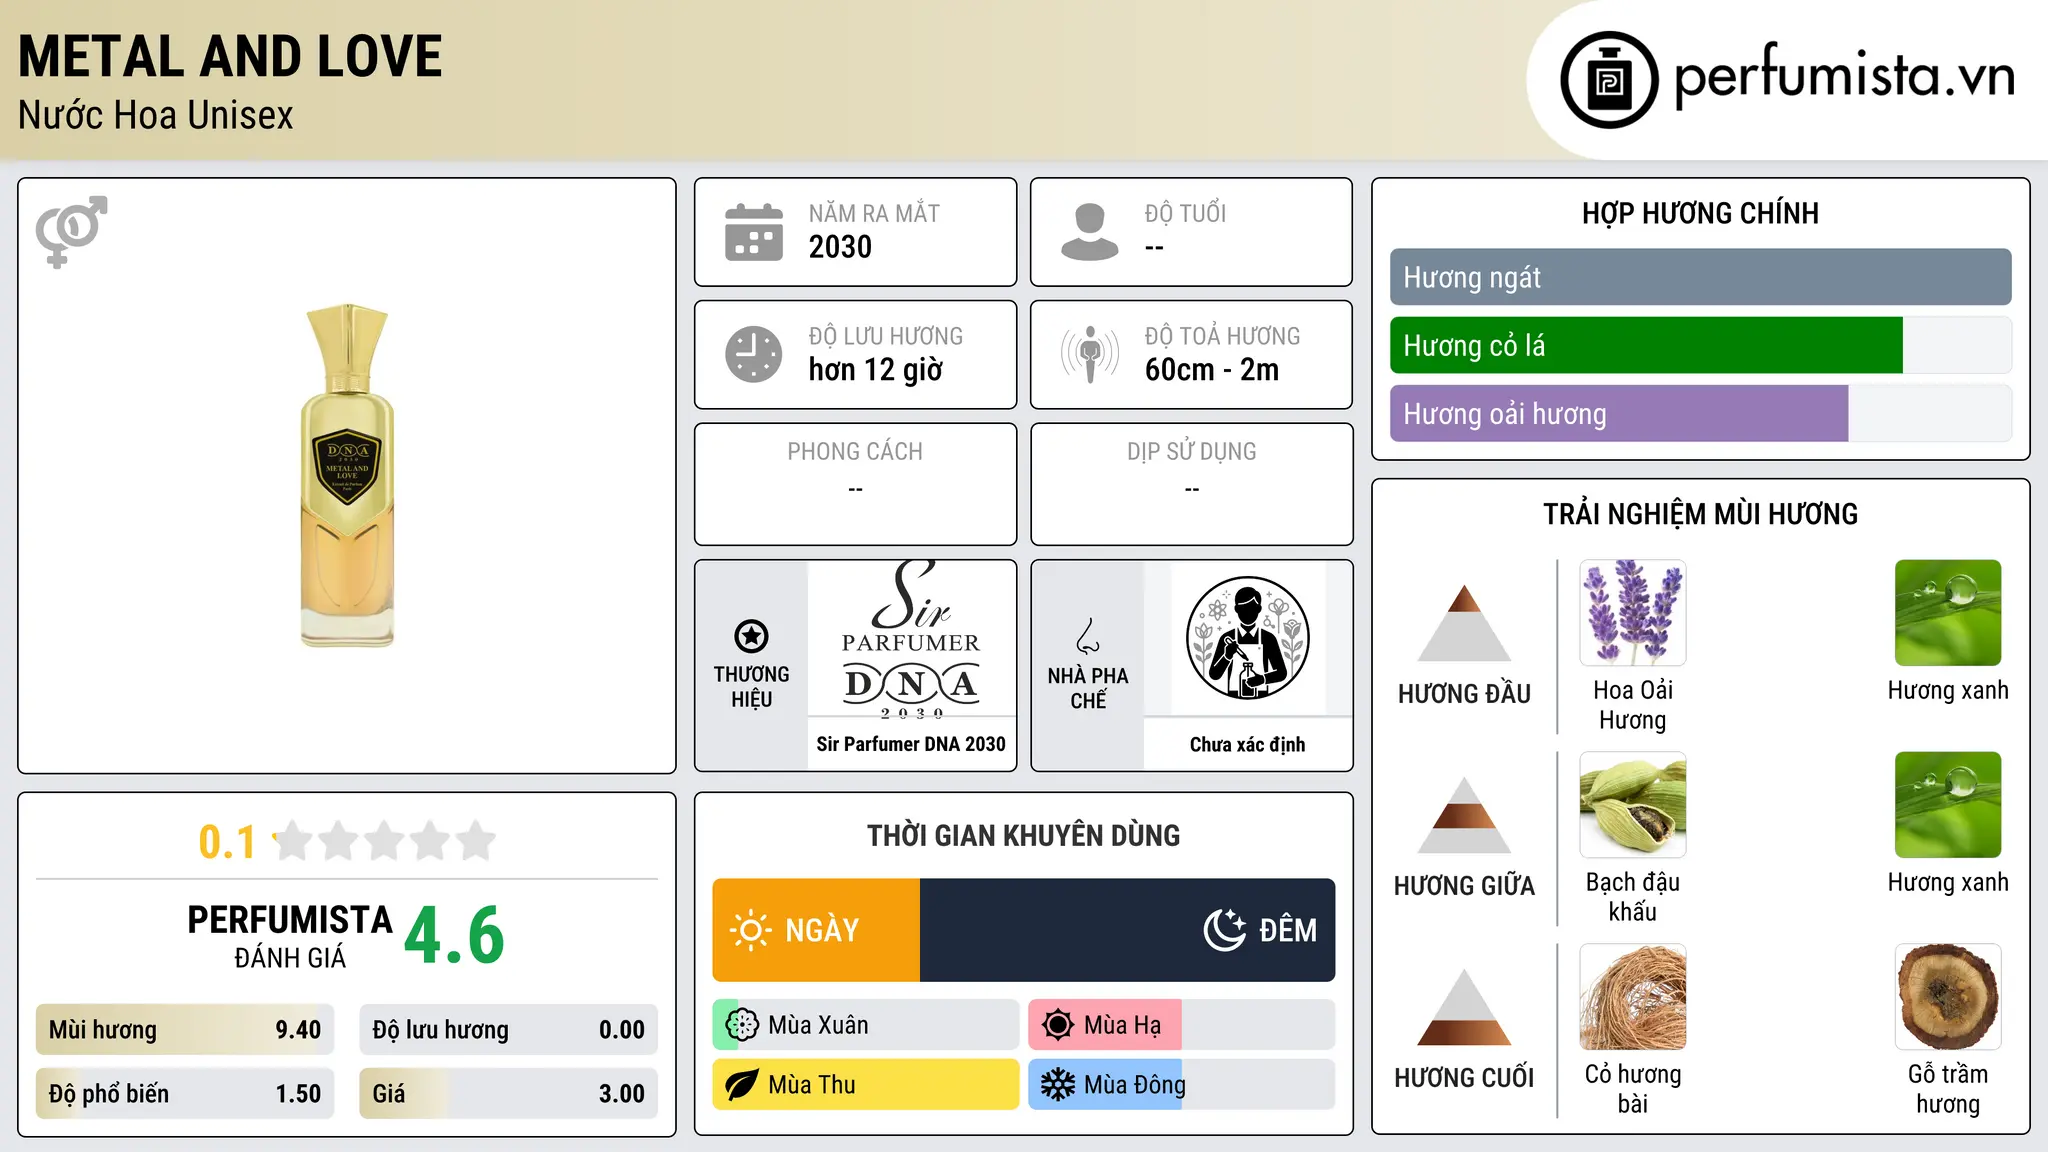Viewport: 2048px width, 1152px height.
Task: Click the Mùa Hạ season bar
Action: [x=1182, y=1025]
